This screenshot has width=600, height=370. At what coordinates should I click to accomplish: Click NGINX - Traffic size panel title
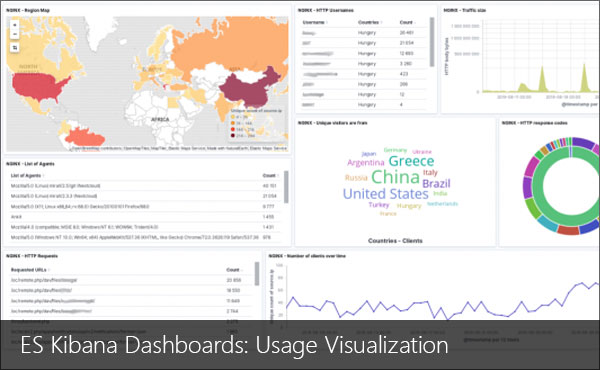465,10
